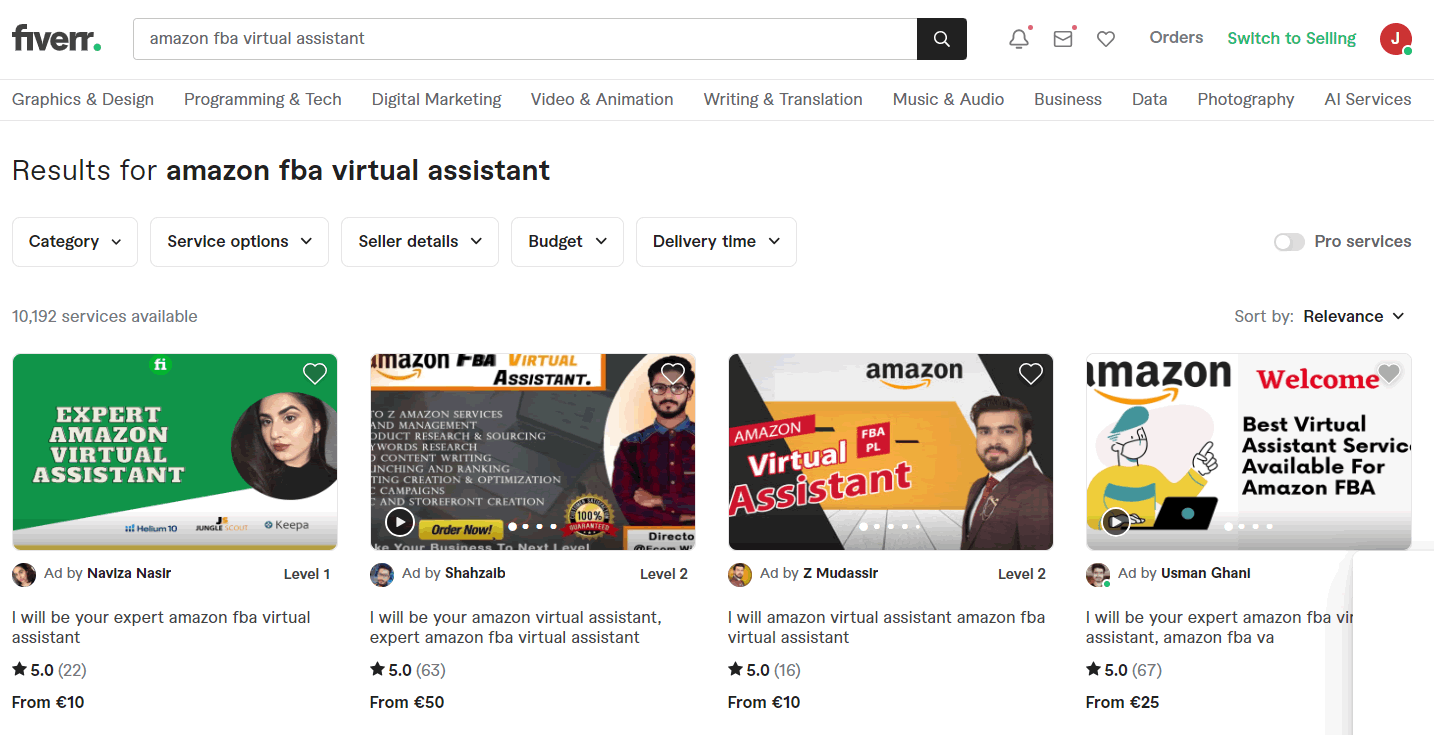Select the second carousel dot on Shahzaib gig
The width and height of the screenshot is (1434, 735).
(526, 526)
